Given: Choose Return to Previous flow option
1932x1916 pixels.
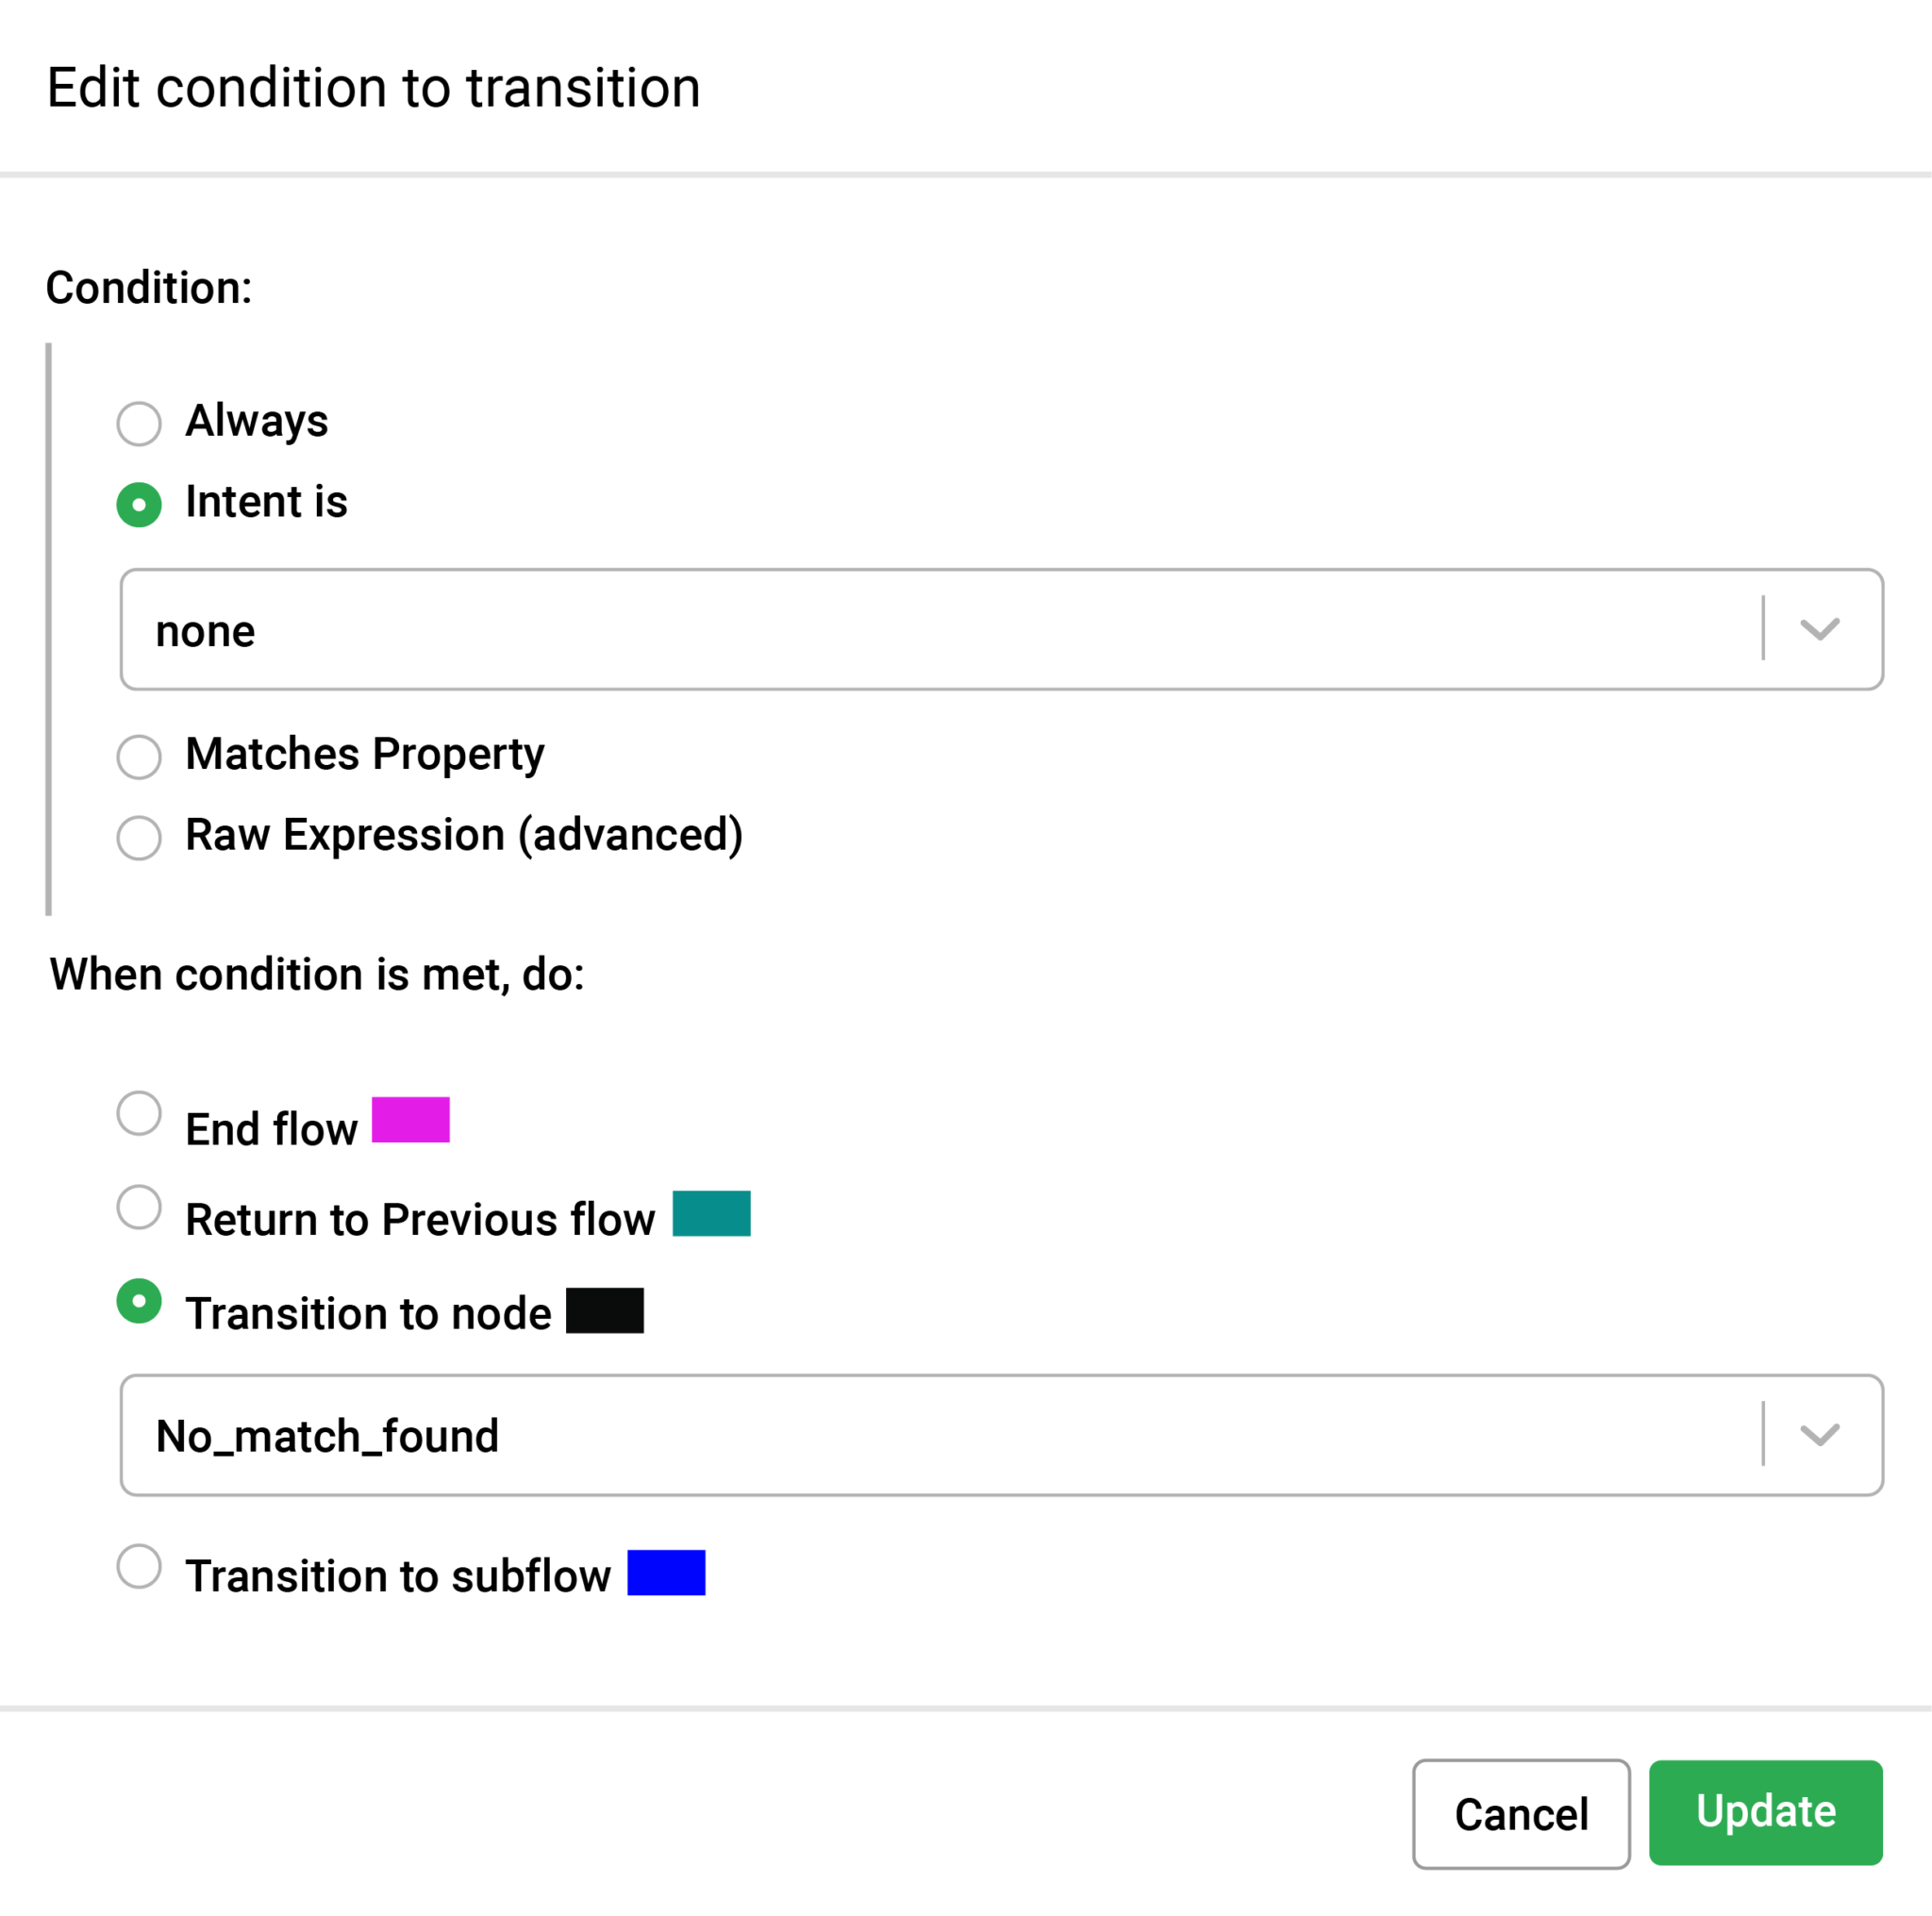Looking at the screenshot, I should (139, 1207).
